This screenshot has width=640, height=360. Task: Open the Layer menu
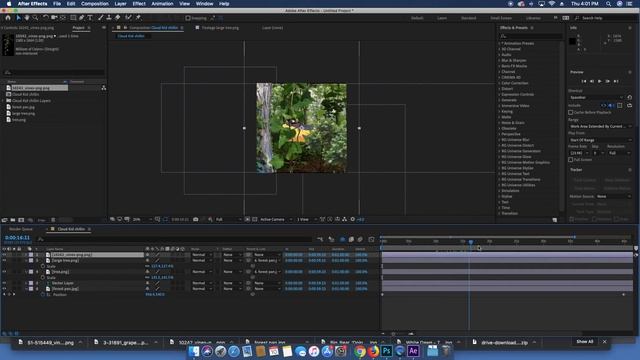pos(120,4)
